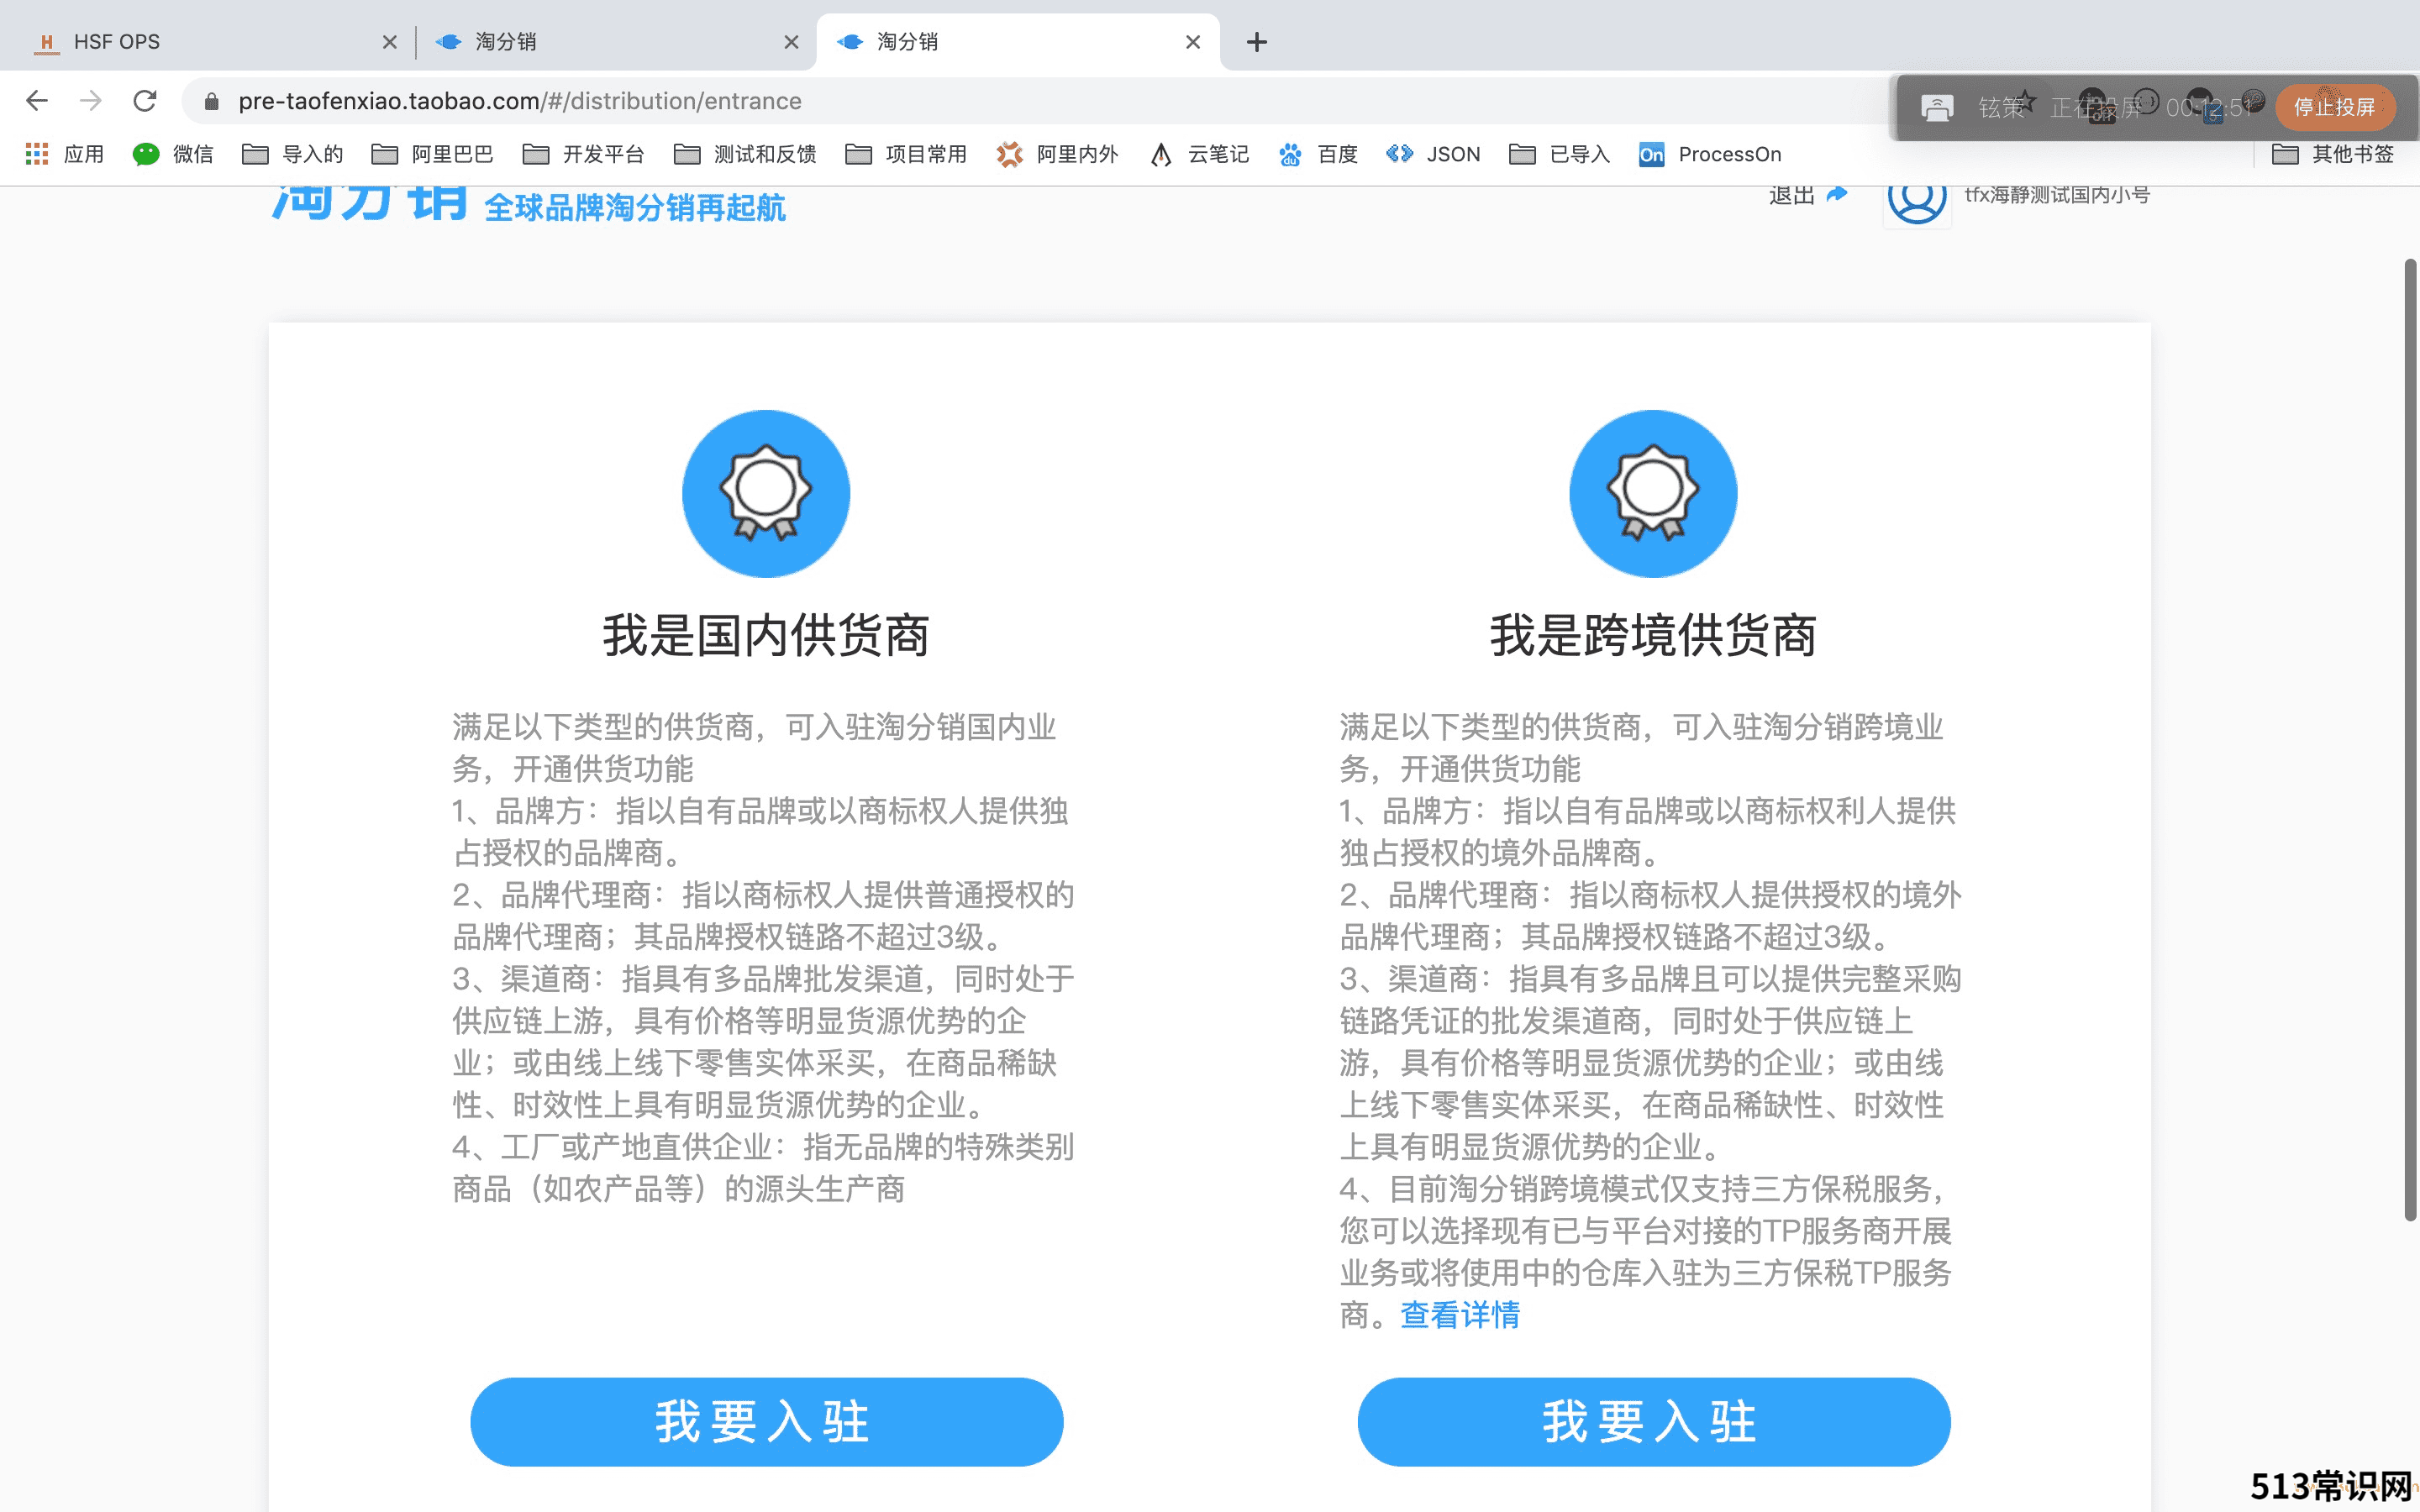Click the 我是跨境供货商 heading
This screenshot has height=1512, width=2420.
tap(1653, 635)
